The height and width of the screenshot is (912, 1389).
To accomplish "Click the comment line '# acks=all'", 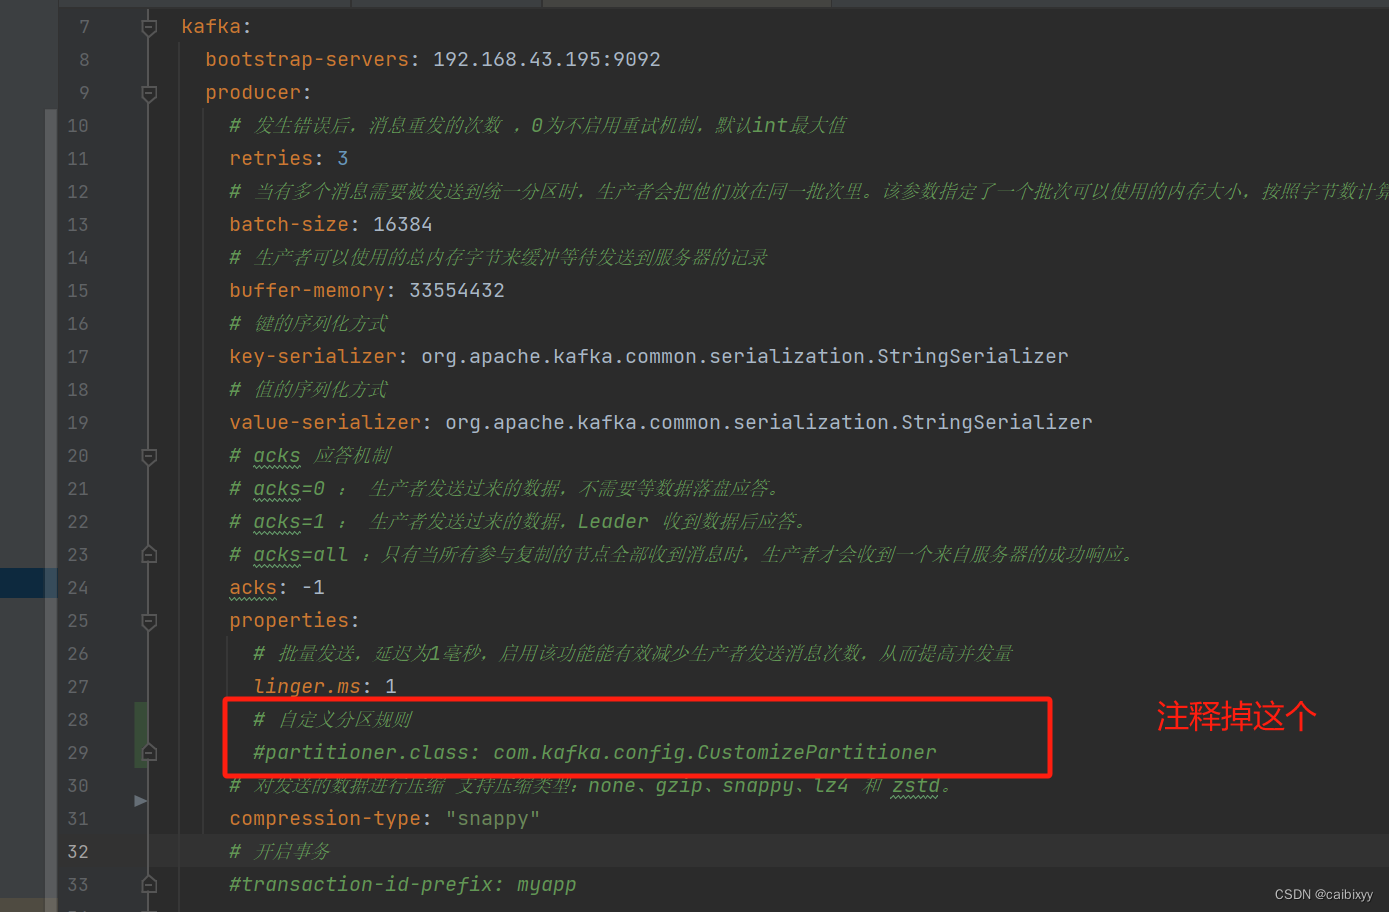I will tap(682, 555).
